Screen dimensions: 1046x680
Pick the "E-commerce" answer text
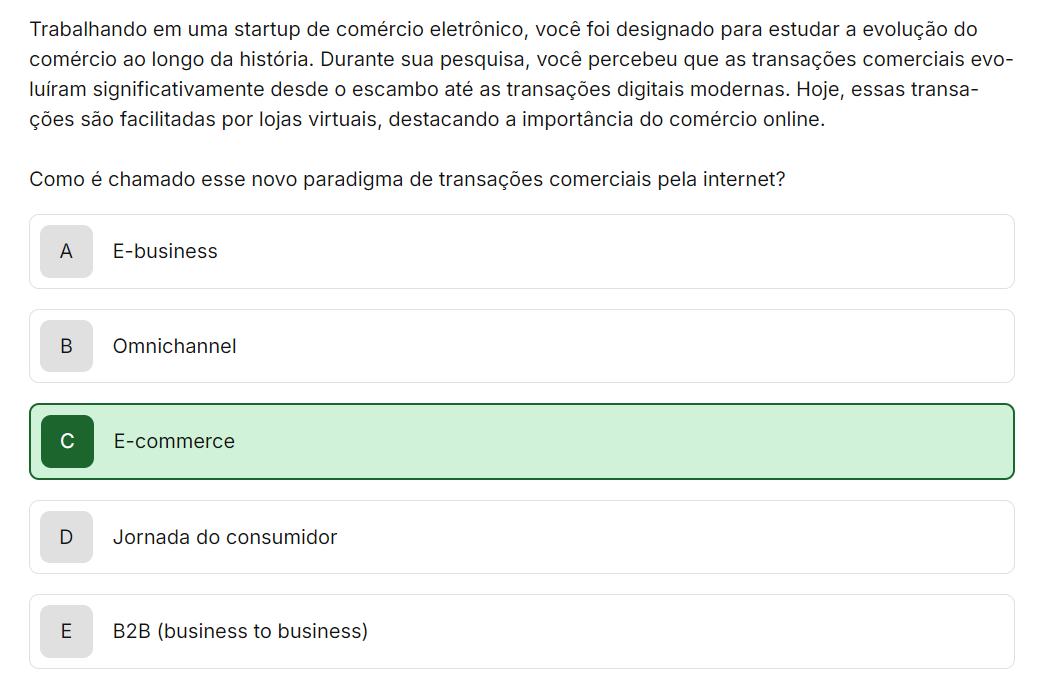(x=174, y=442)
